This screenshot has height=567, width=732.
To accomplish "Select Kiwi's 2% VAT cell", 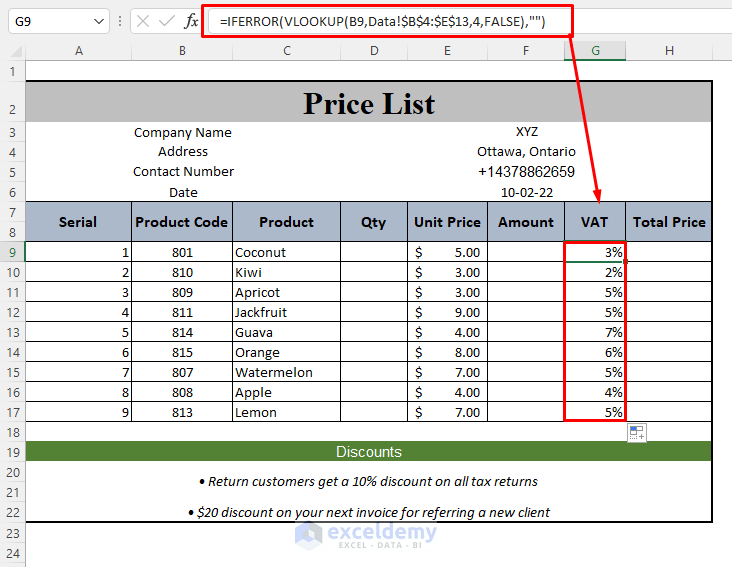I will [595, 273].
